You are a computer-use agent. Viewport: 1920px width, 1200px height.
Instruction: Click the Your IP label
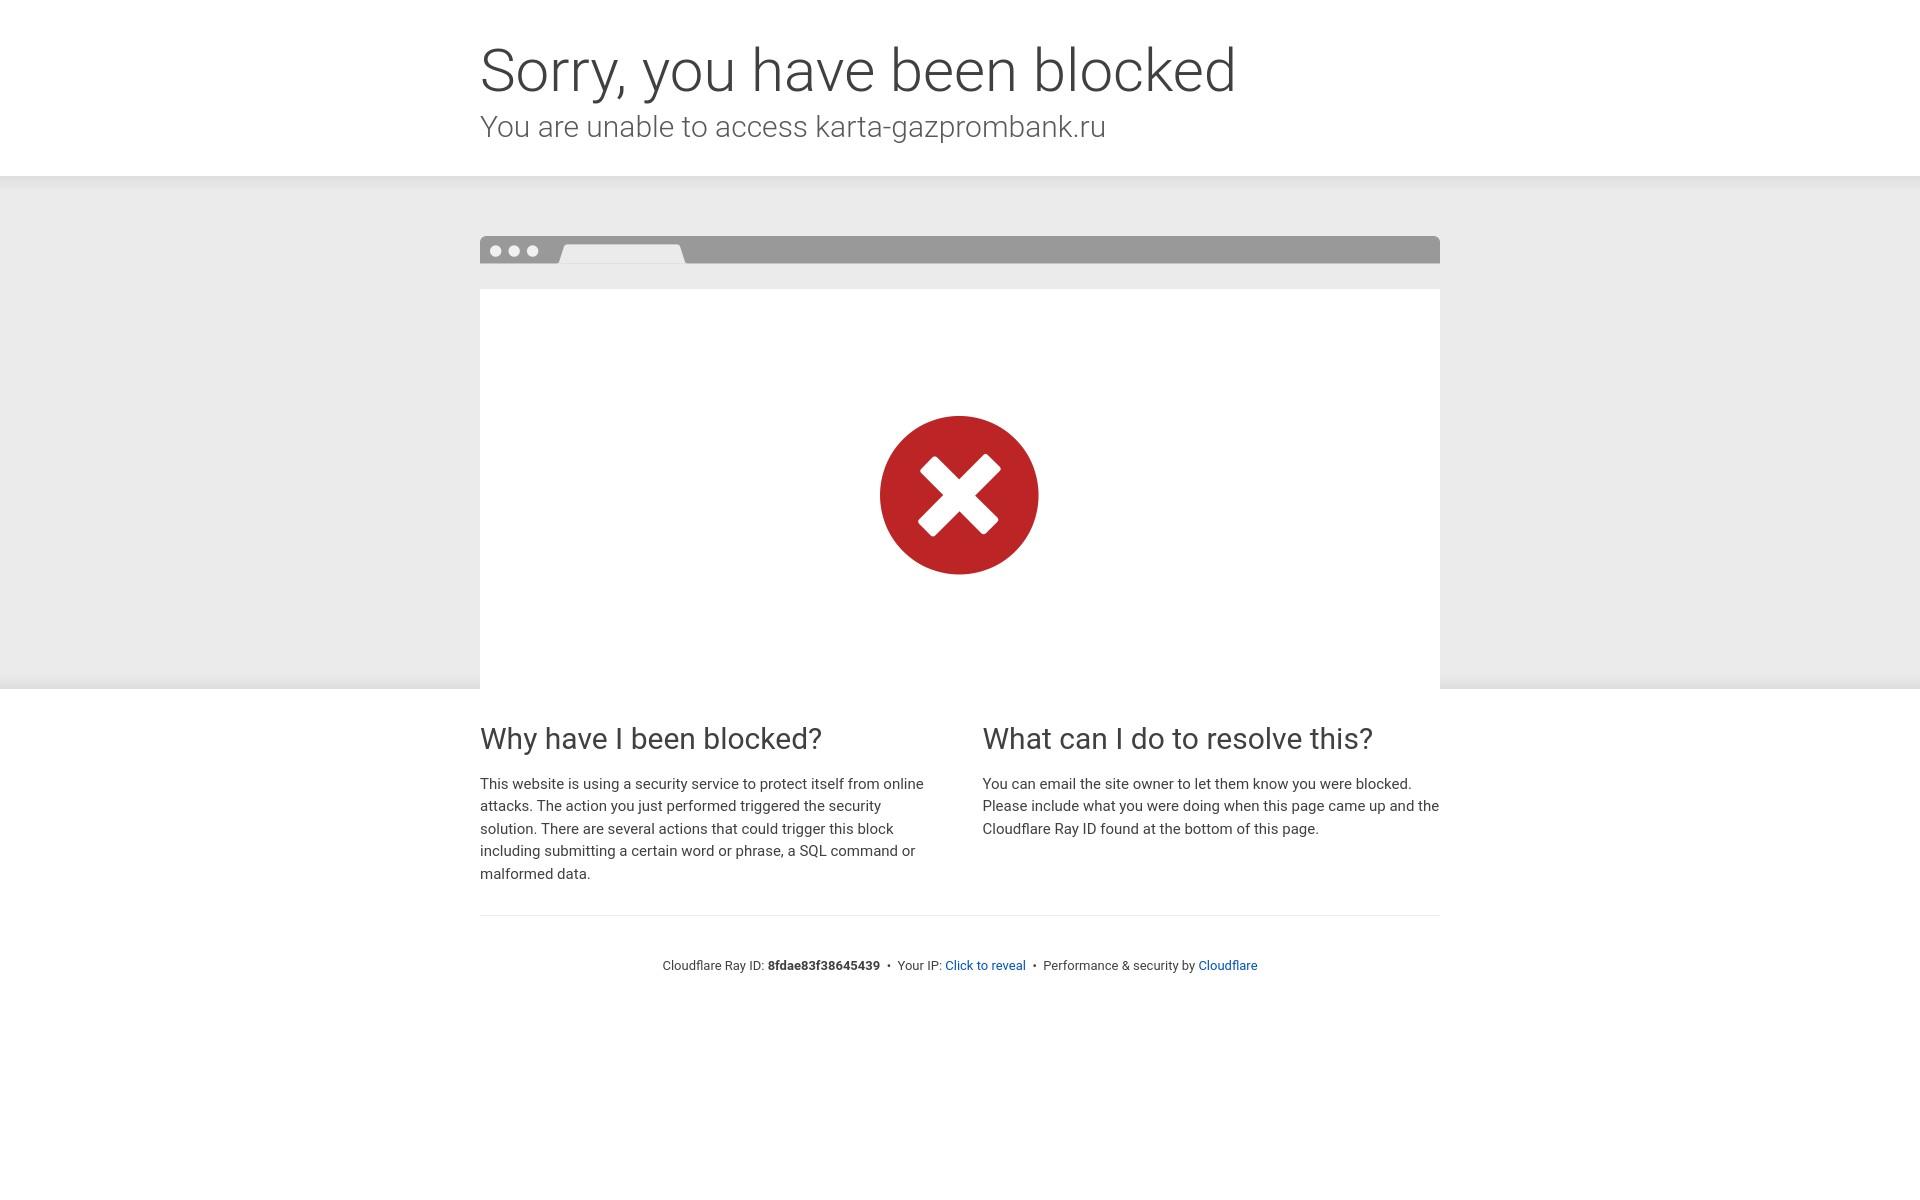(x=919, y=966)
